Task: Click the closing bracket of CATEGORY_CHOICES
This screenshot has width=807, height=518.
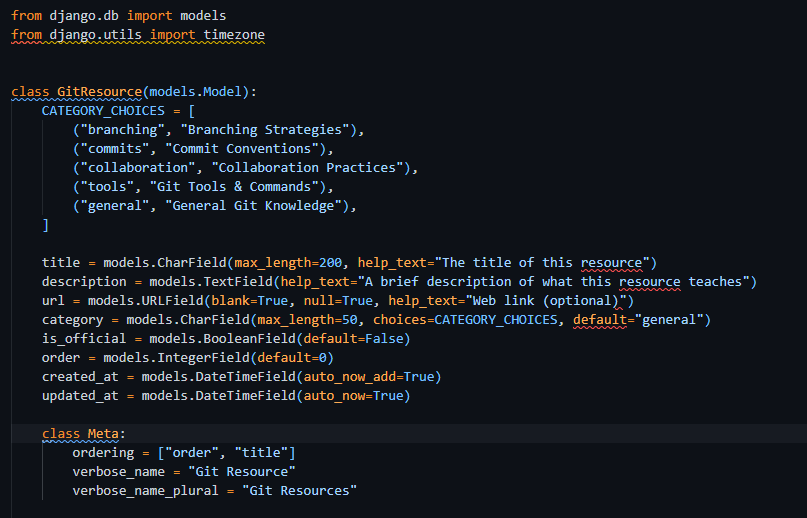Action: pyautogui.click(x=45, y=225)
